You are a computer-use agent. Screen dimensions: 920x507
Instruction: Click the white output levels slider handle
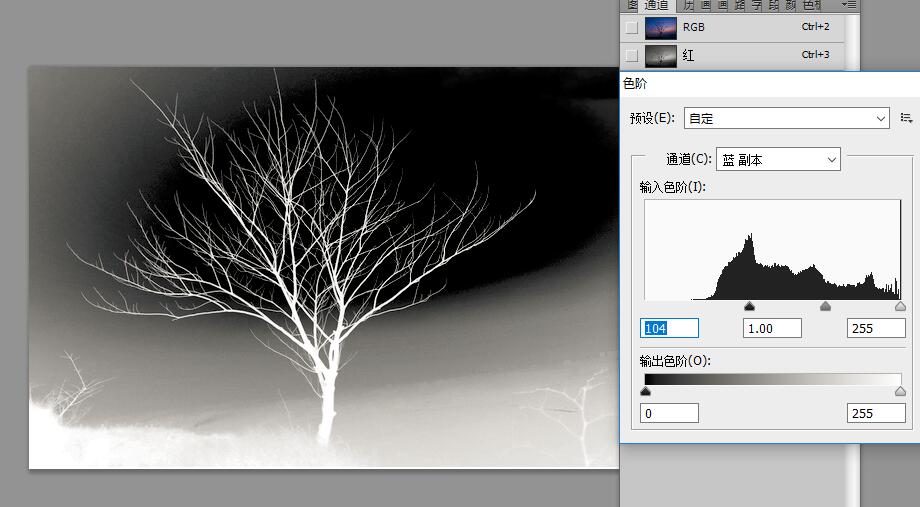900,392
